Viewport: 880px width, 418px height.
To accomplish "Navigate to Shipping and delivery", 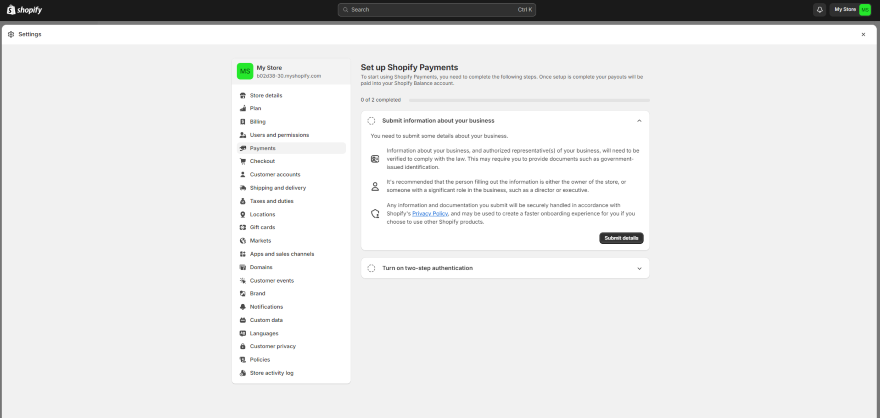I will [291, 188].
